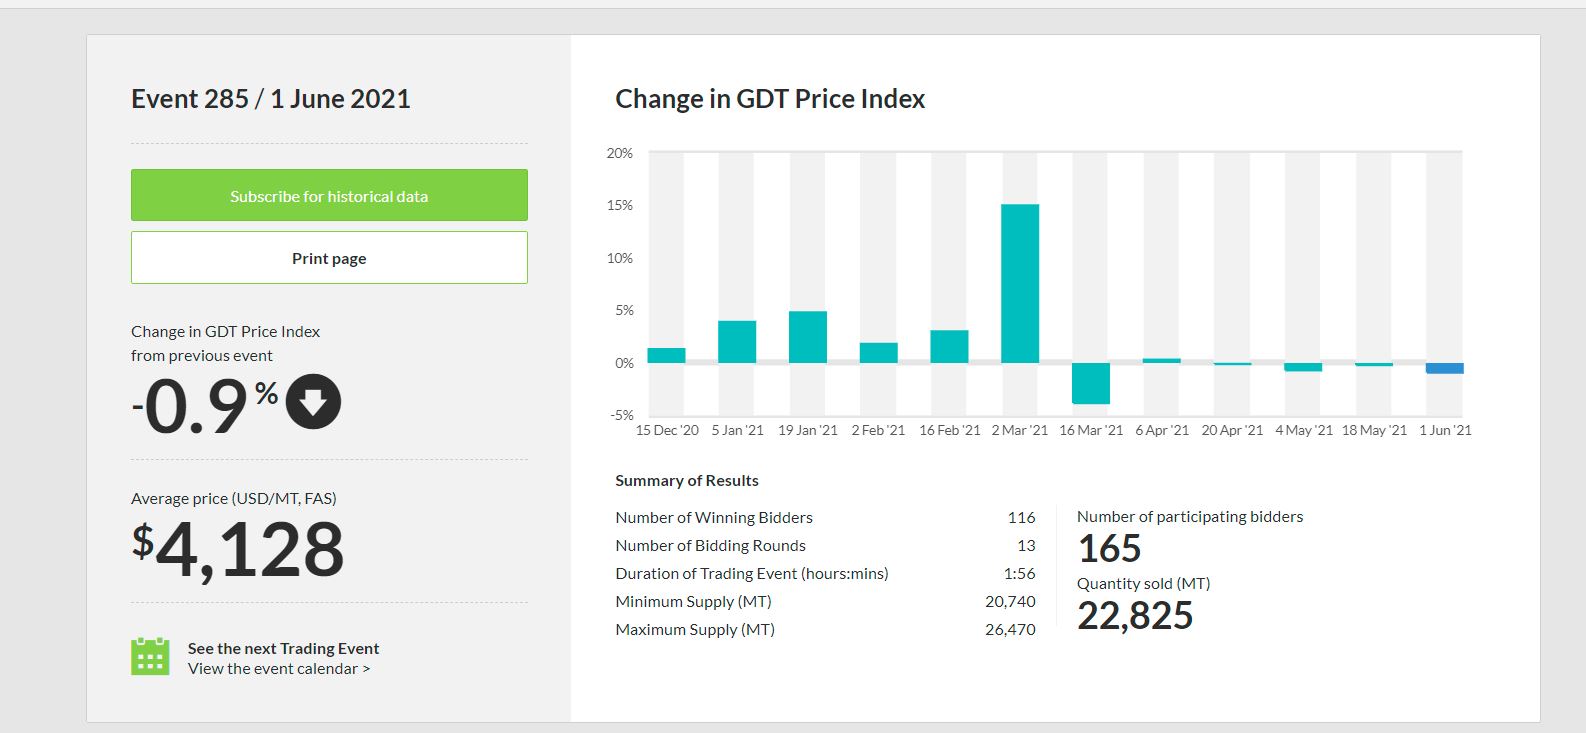Click the '16 Mar '21' axis label
The height and width of the screenshot is (733, 1586).
[1091, 430]
